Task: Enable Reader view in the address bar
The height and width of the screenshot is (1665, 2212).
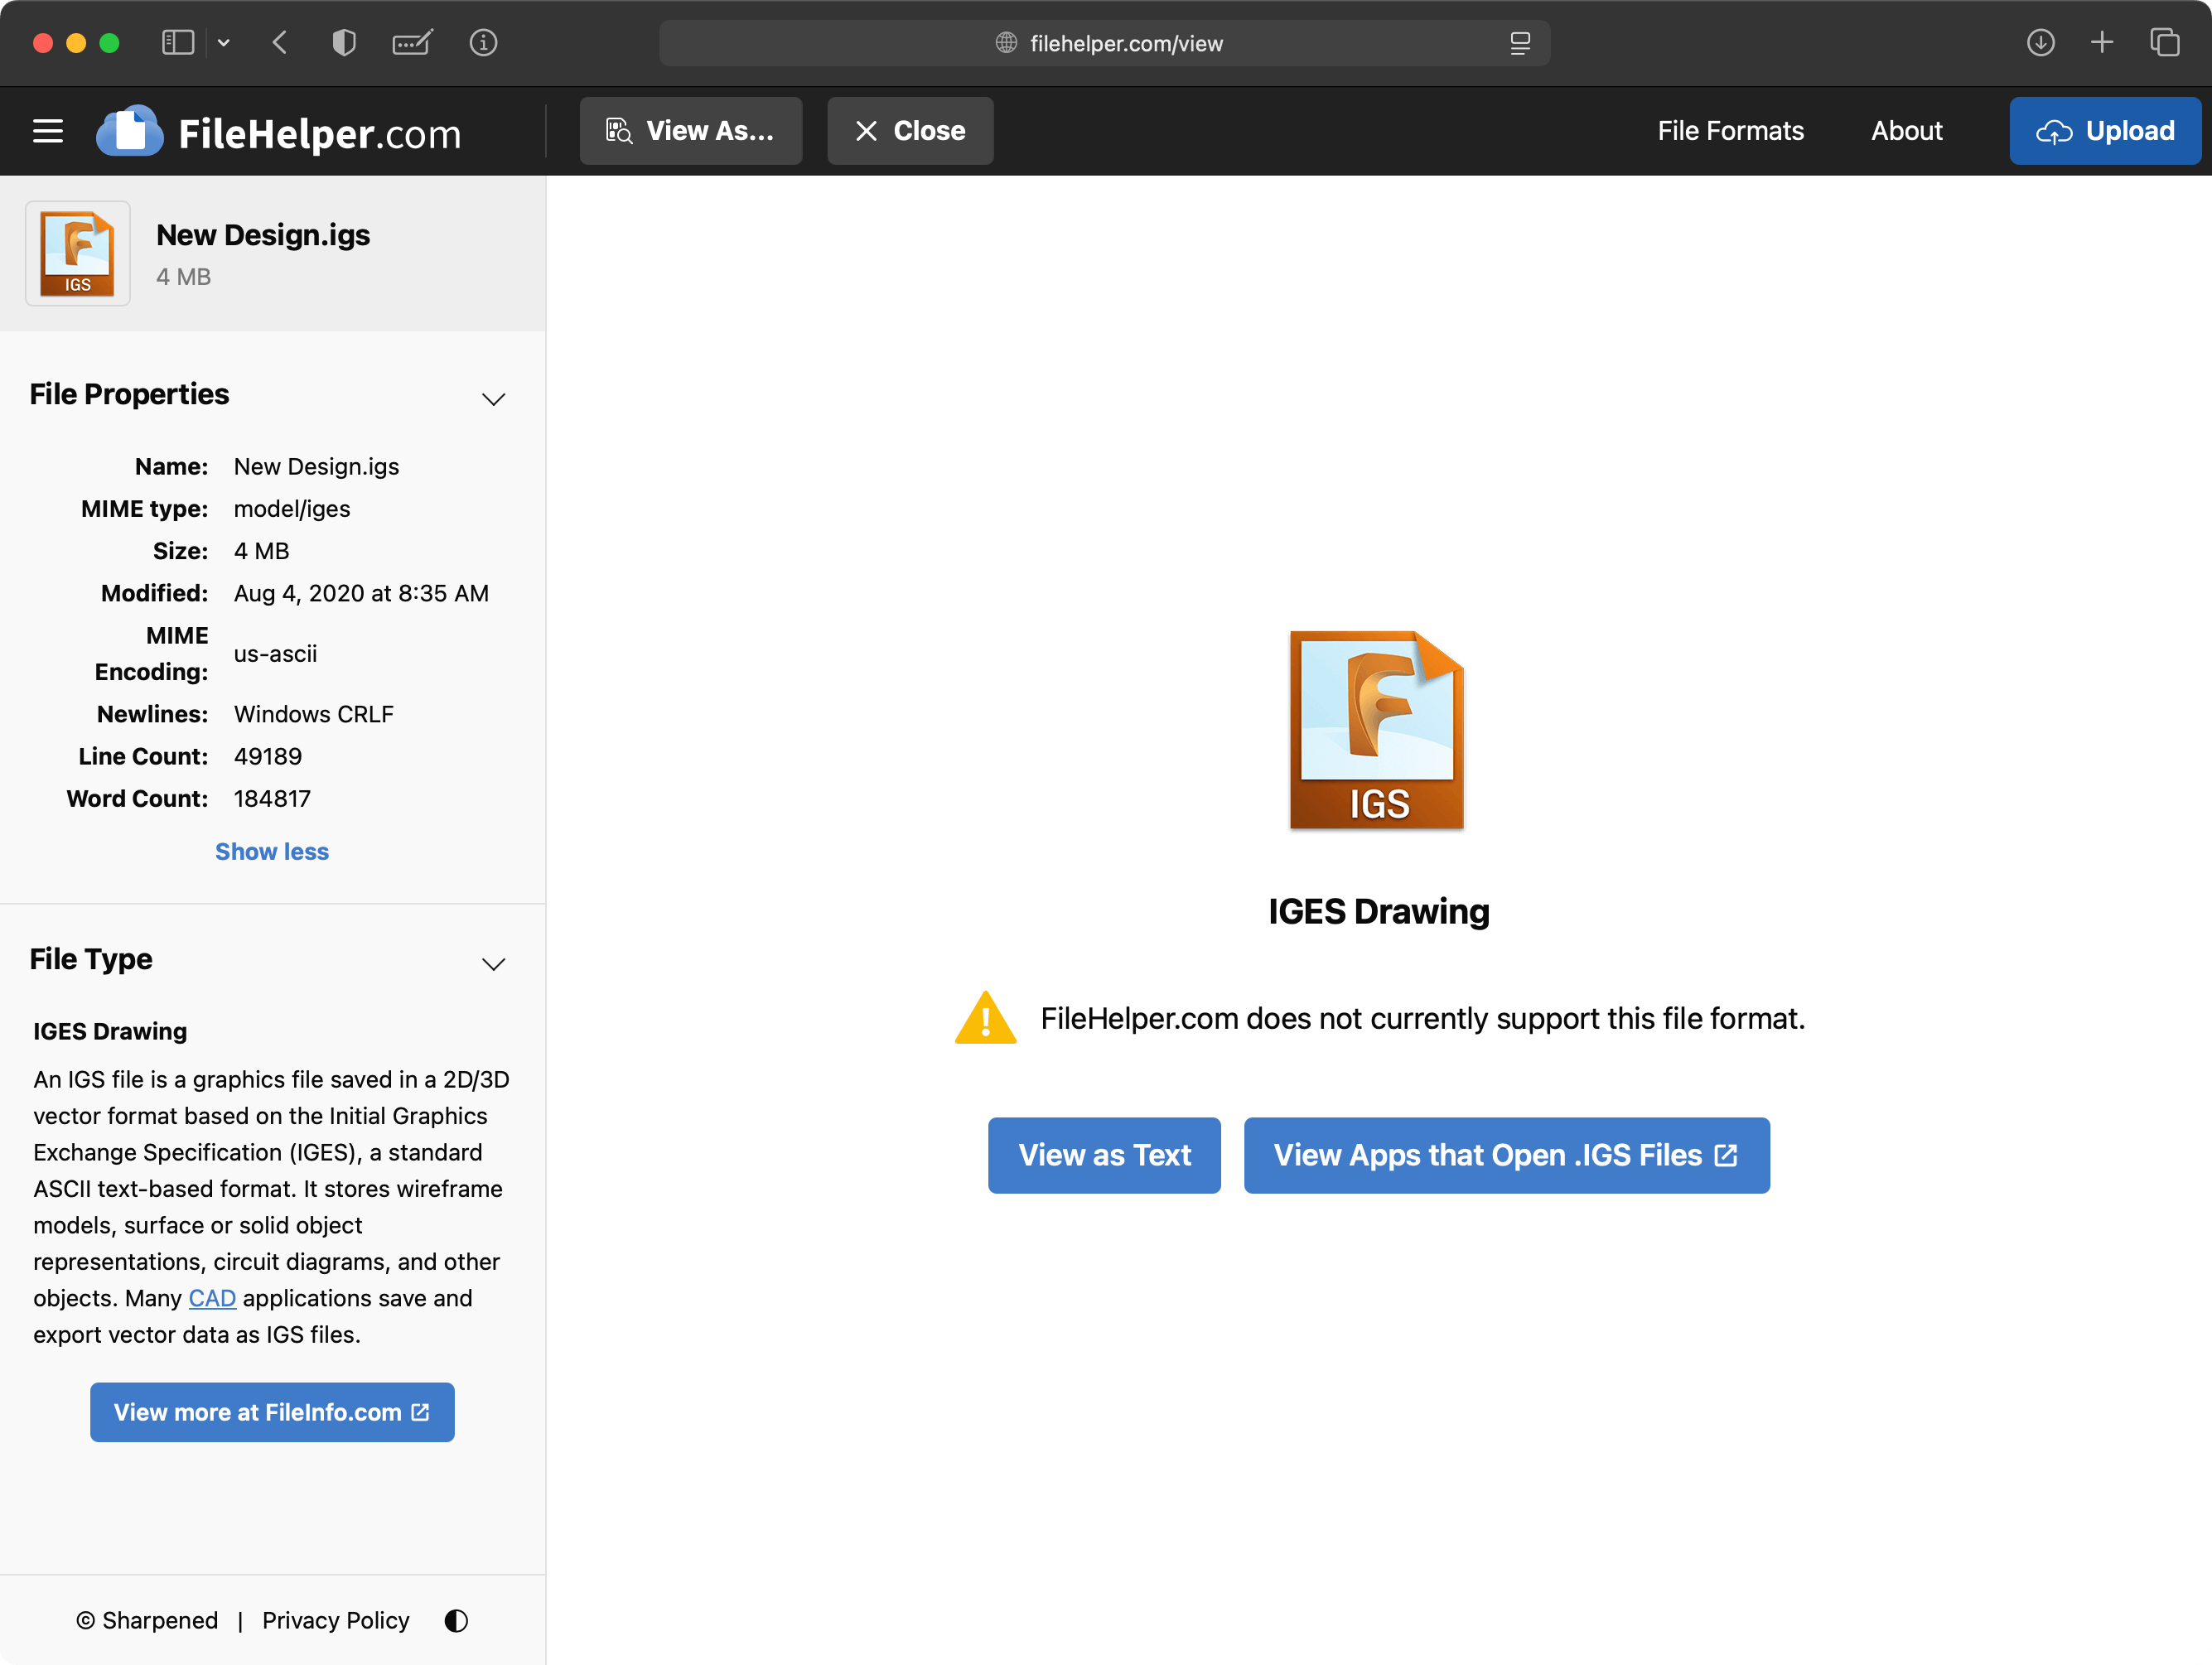Action: coord(1520,43)
